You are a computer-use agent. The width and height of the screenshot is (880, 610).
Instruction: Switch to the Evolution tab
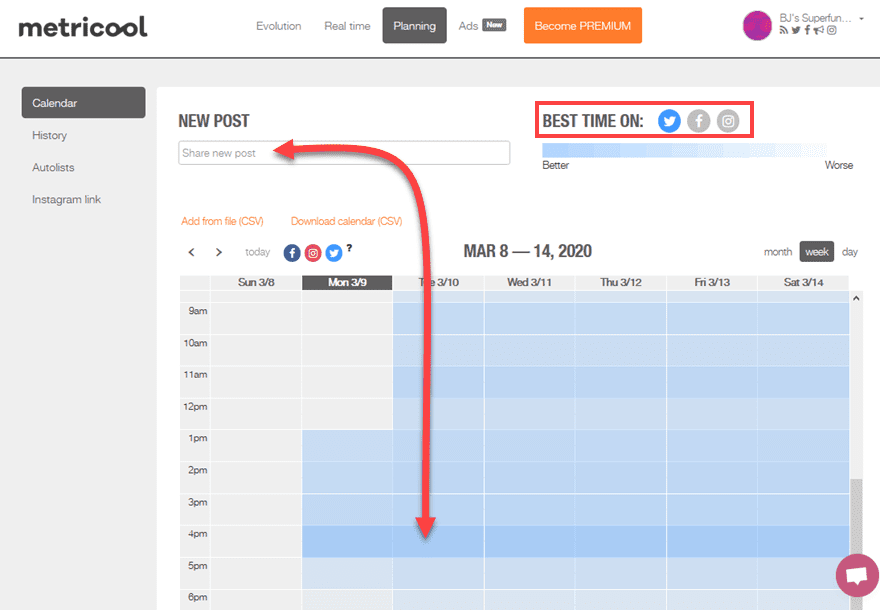point(278,26)
